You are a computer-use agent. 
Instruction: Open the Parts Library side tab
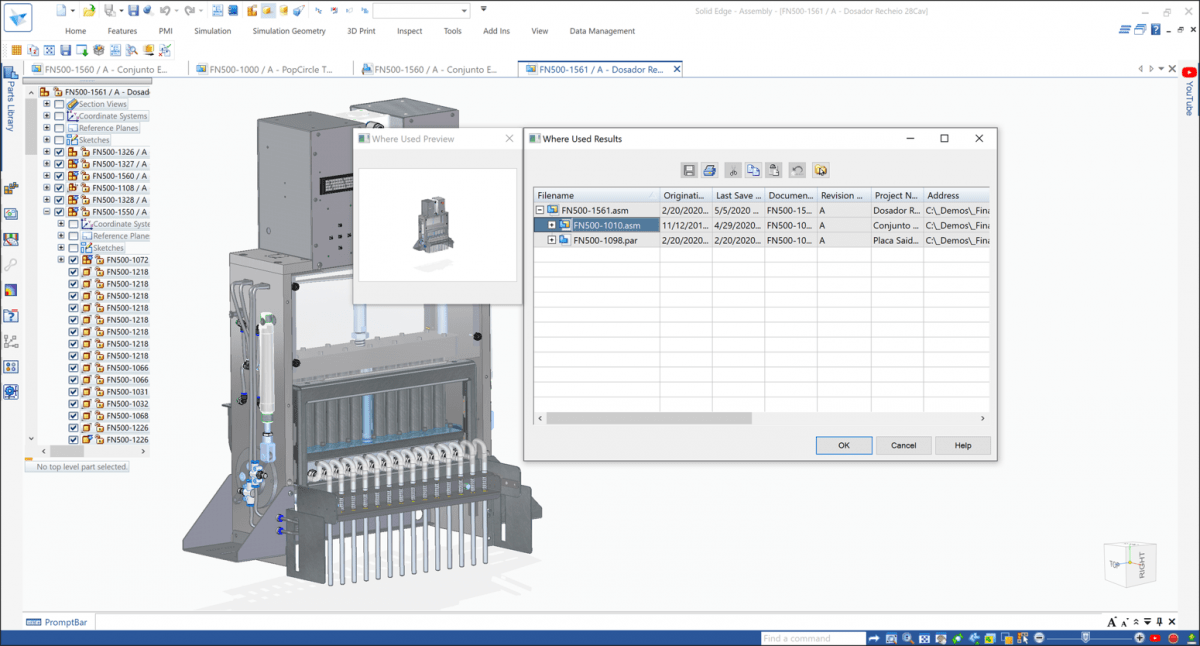coord(11,98)
